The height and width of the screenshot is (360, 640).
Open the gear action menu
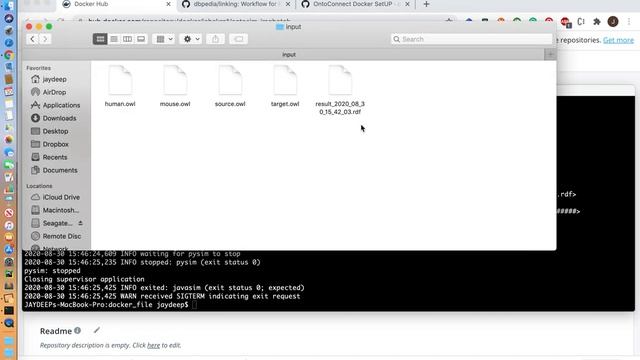tap(191, 39)
